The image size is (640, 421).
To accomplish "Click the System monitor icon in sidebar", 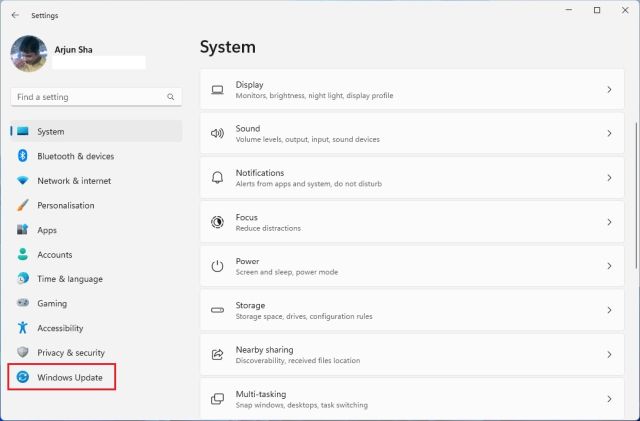I will pyautogui.click(x=23, y=131).
